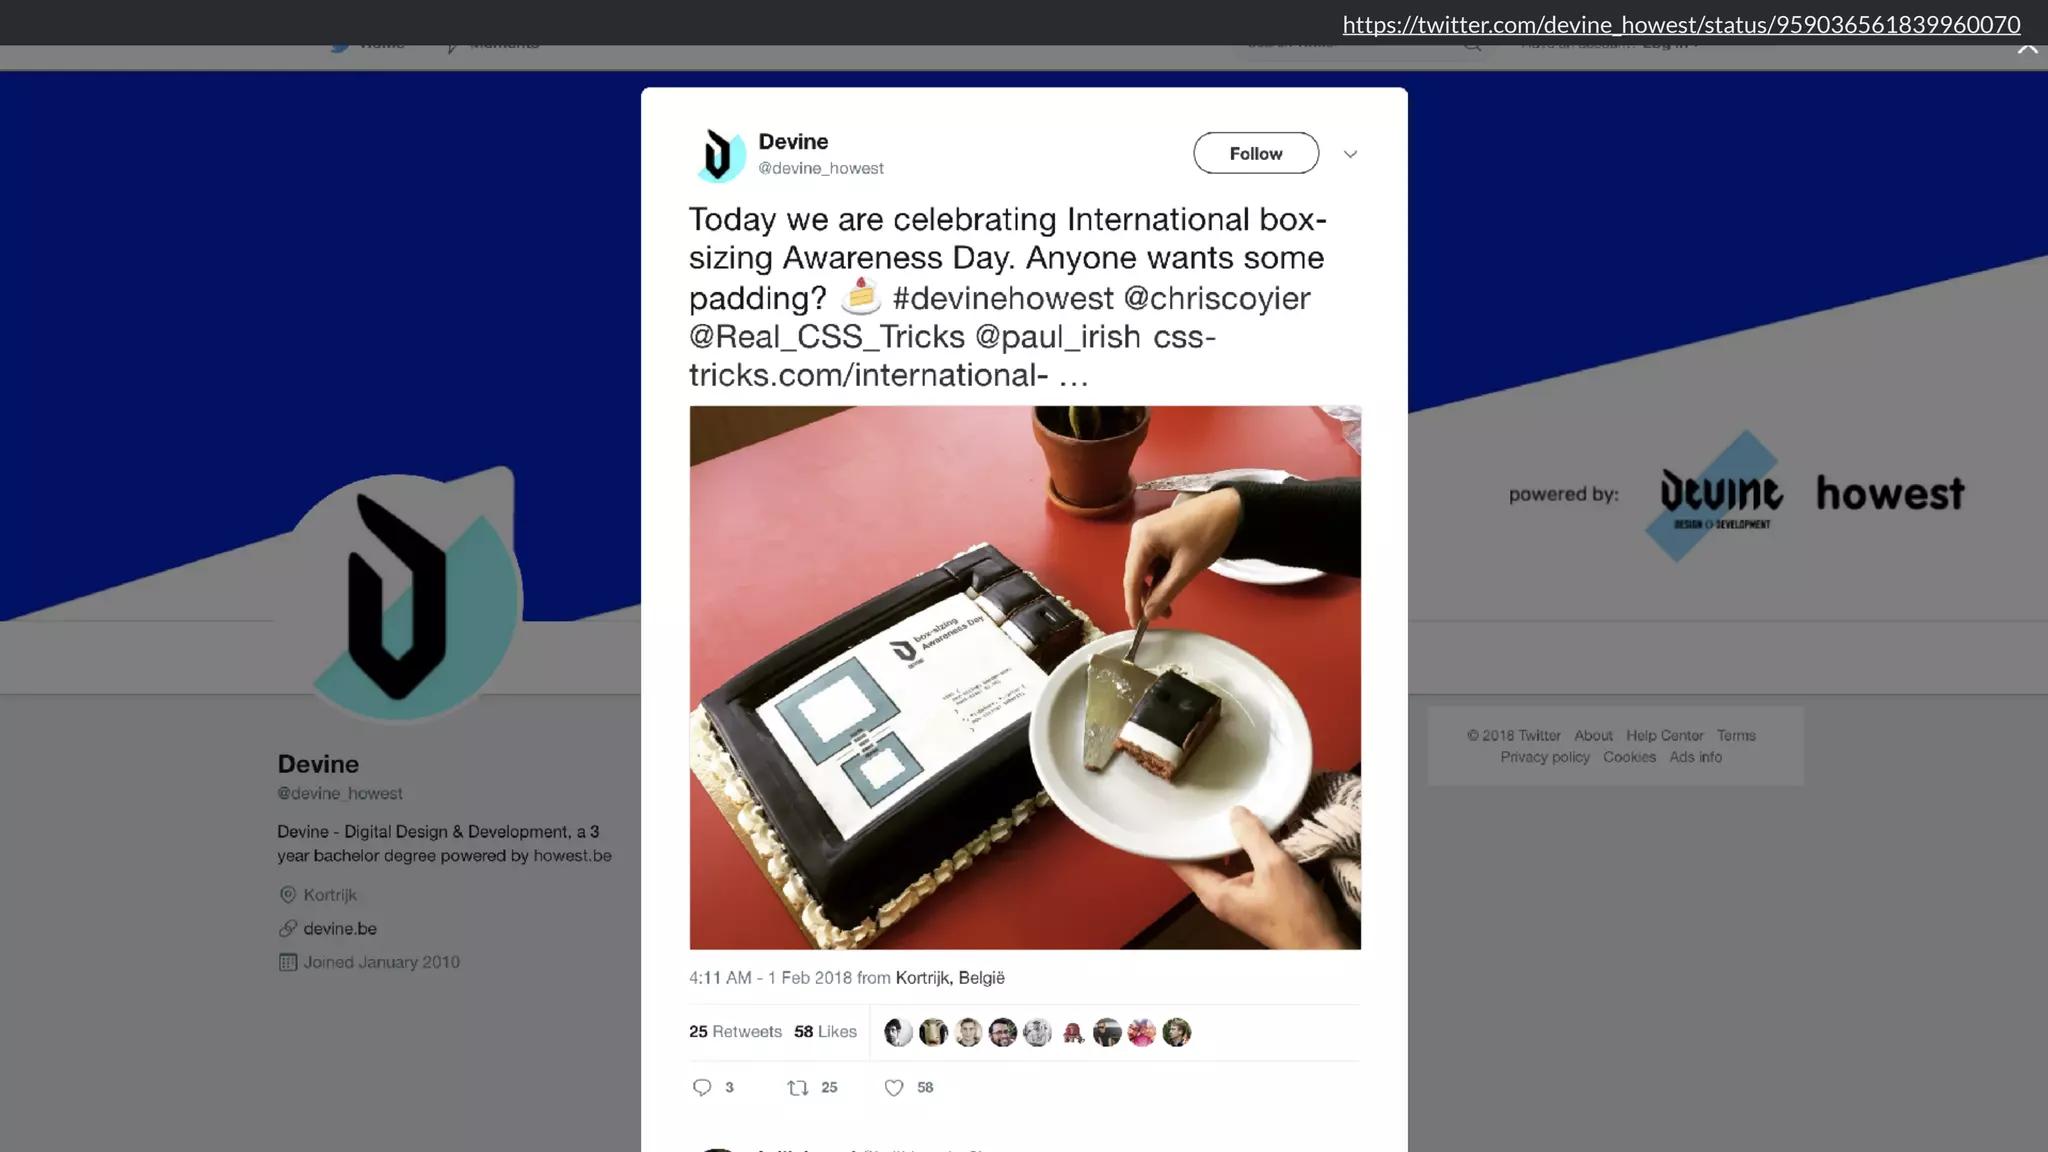
Task: Click first liker avatar in row
Action: (898, 1032)
